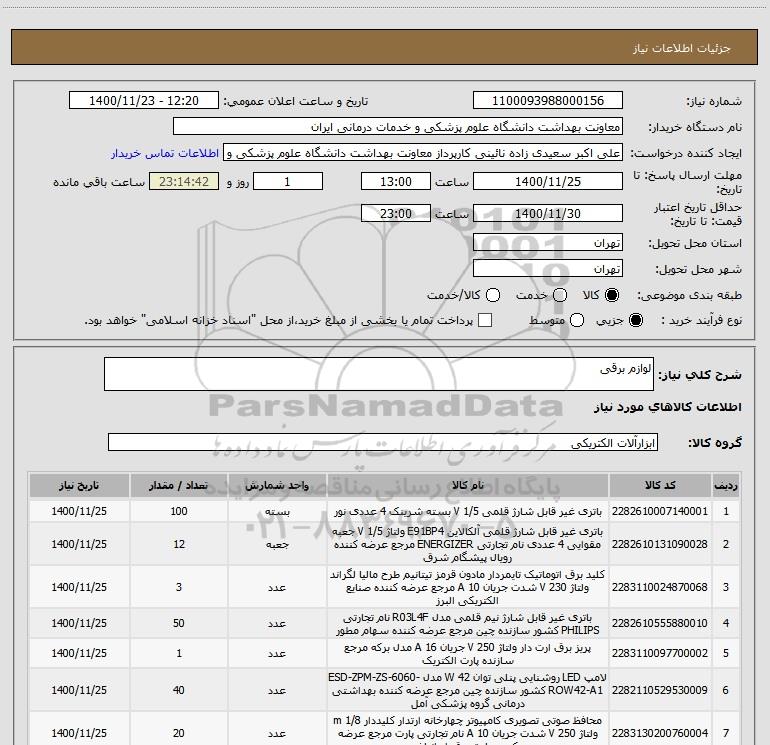This screenshot has height=745, width=770.
Task: Select the 'خدمت' radio button
Action: tap(560, 295)
